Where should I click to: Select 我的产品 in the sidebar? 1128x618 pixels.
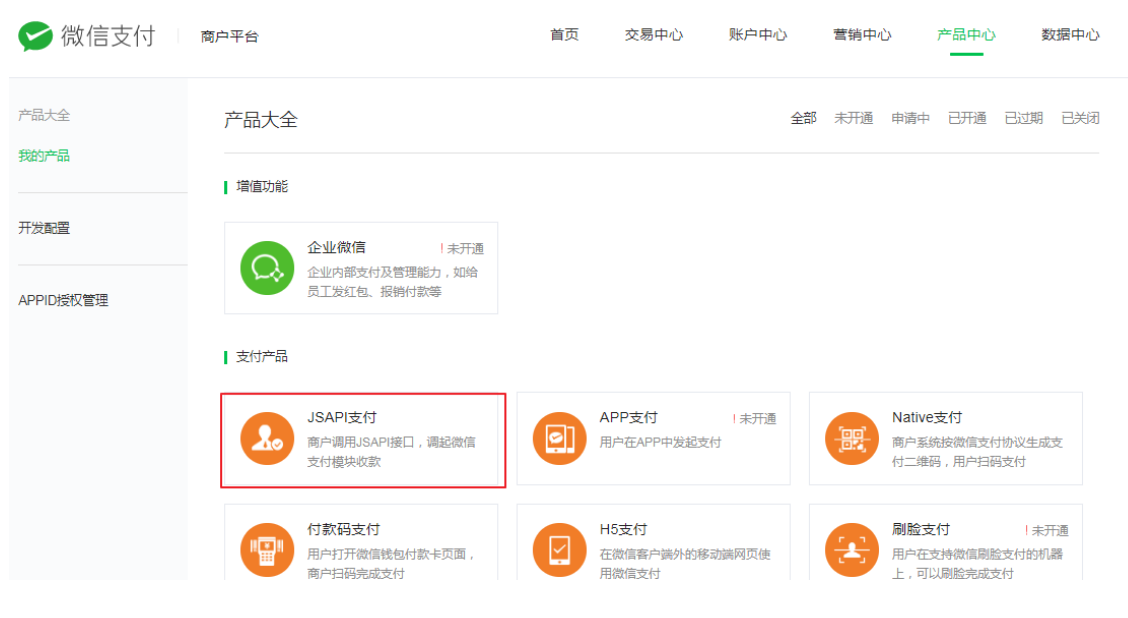[44, 155]
